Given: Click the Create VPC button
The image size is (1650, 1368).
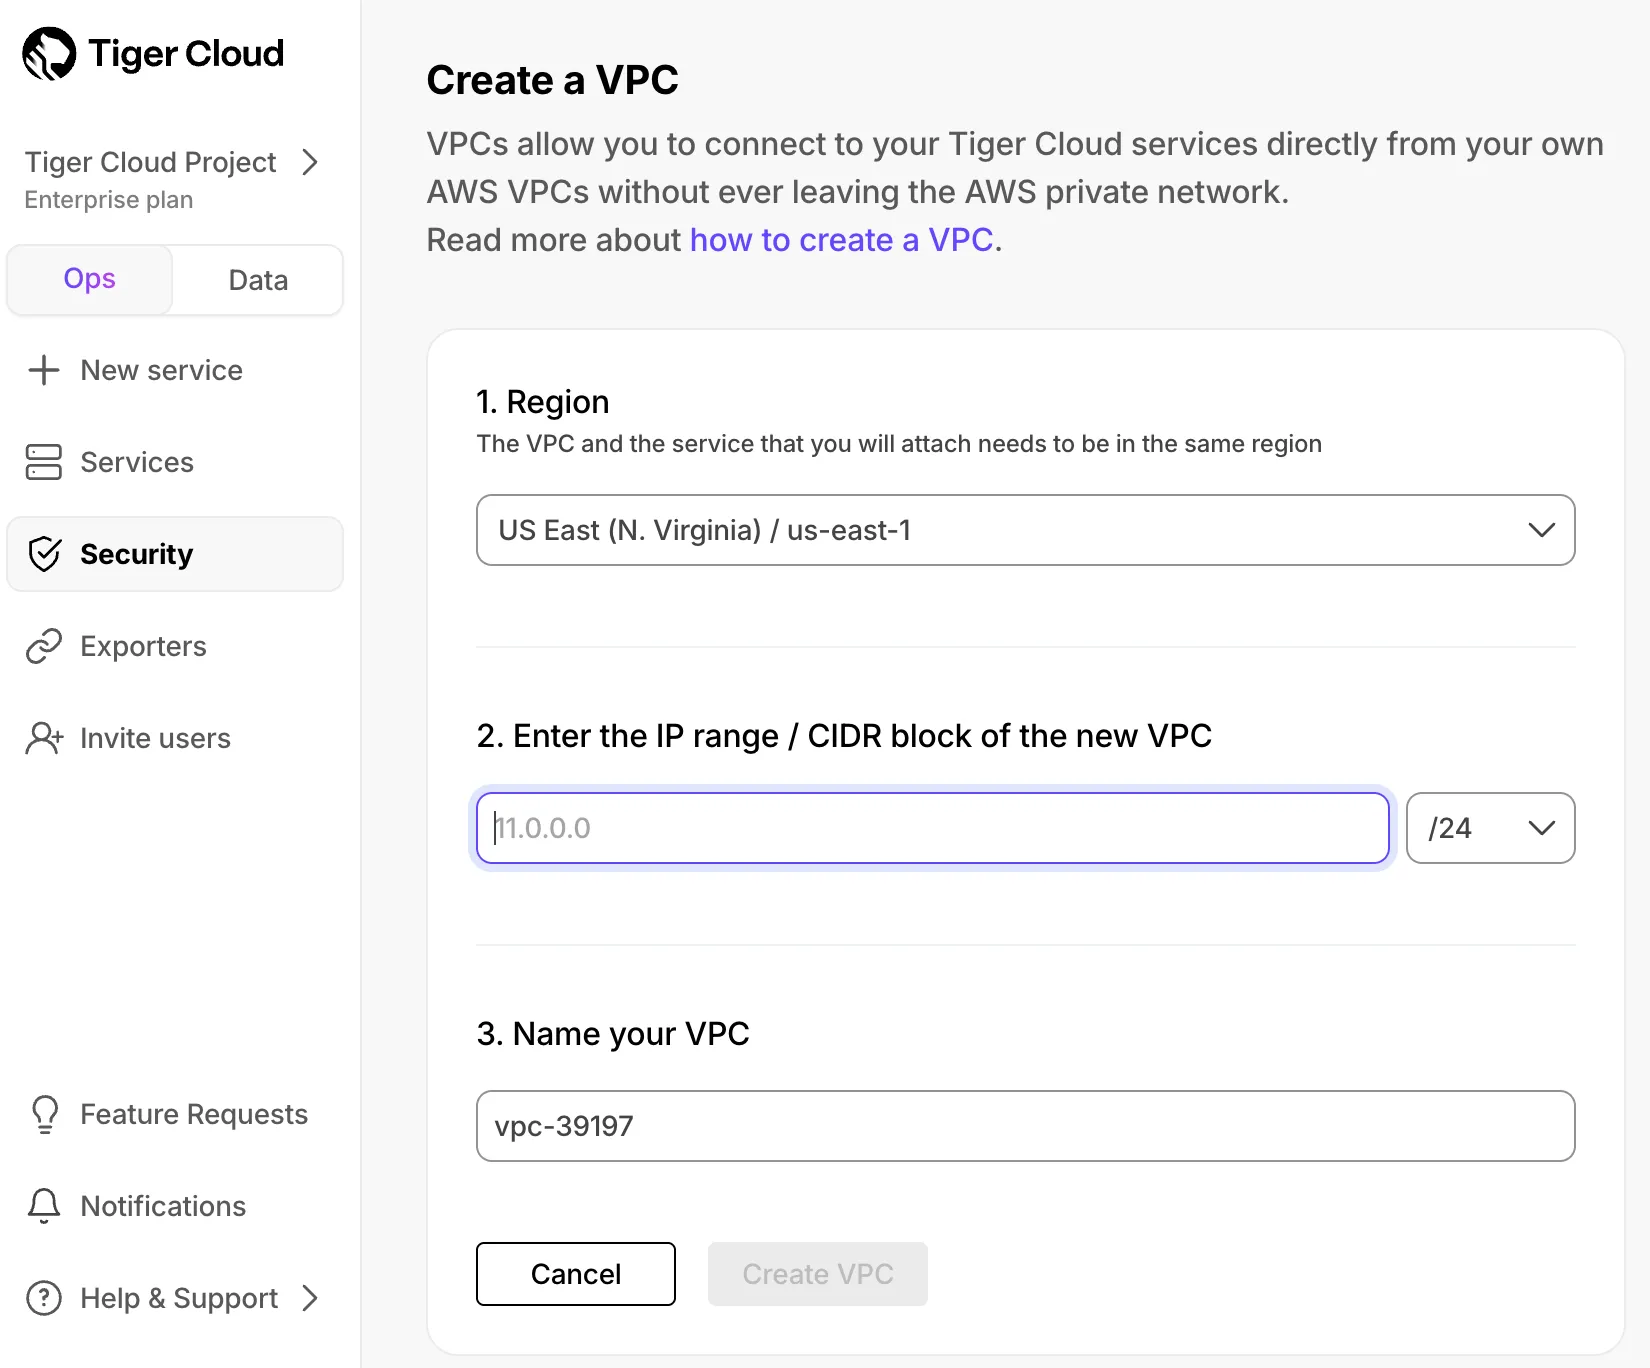Looking at the screenshot, I should point(818,1274).
